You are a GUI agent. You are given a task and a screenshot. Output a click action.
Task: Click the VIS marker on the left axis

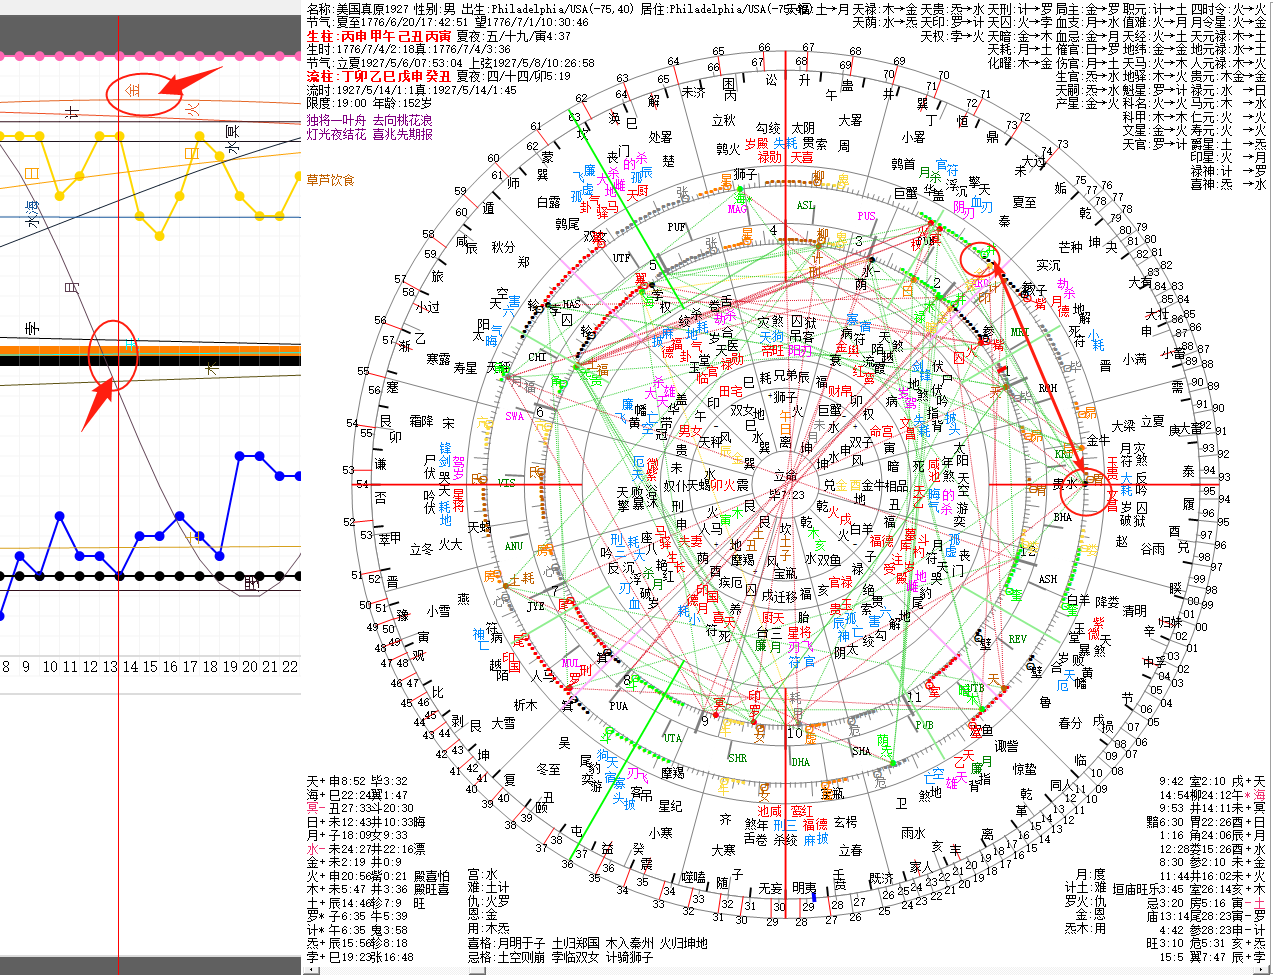(x=507, y=483)
